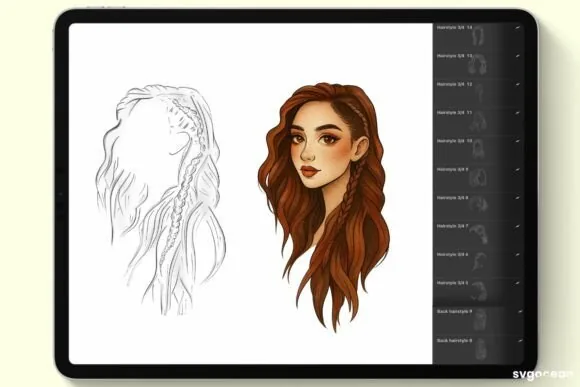The image size is (580, 387).
Task: Tap the stamp icon on Back hairstyle 9 row
Action: [x=520, y=312]
